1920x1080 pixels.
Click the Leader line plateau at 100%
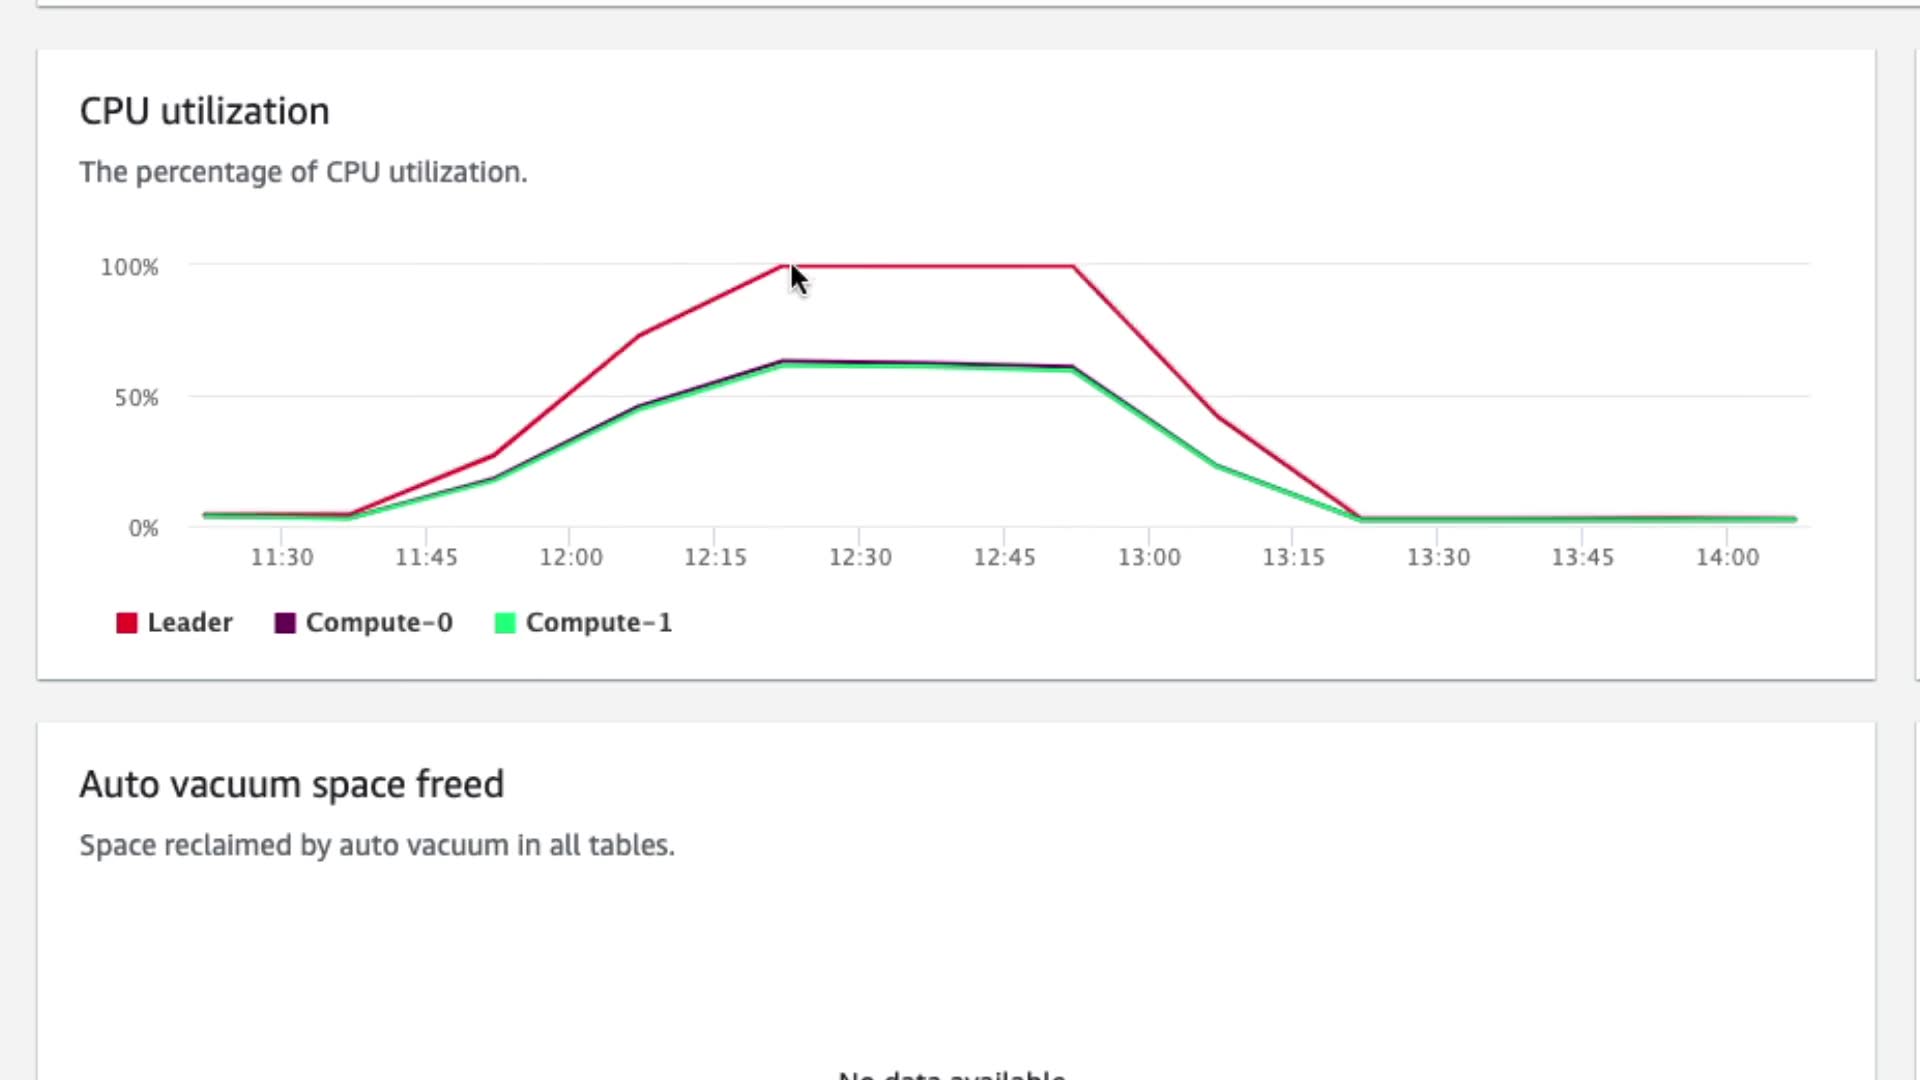coord(930,267)
